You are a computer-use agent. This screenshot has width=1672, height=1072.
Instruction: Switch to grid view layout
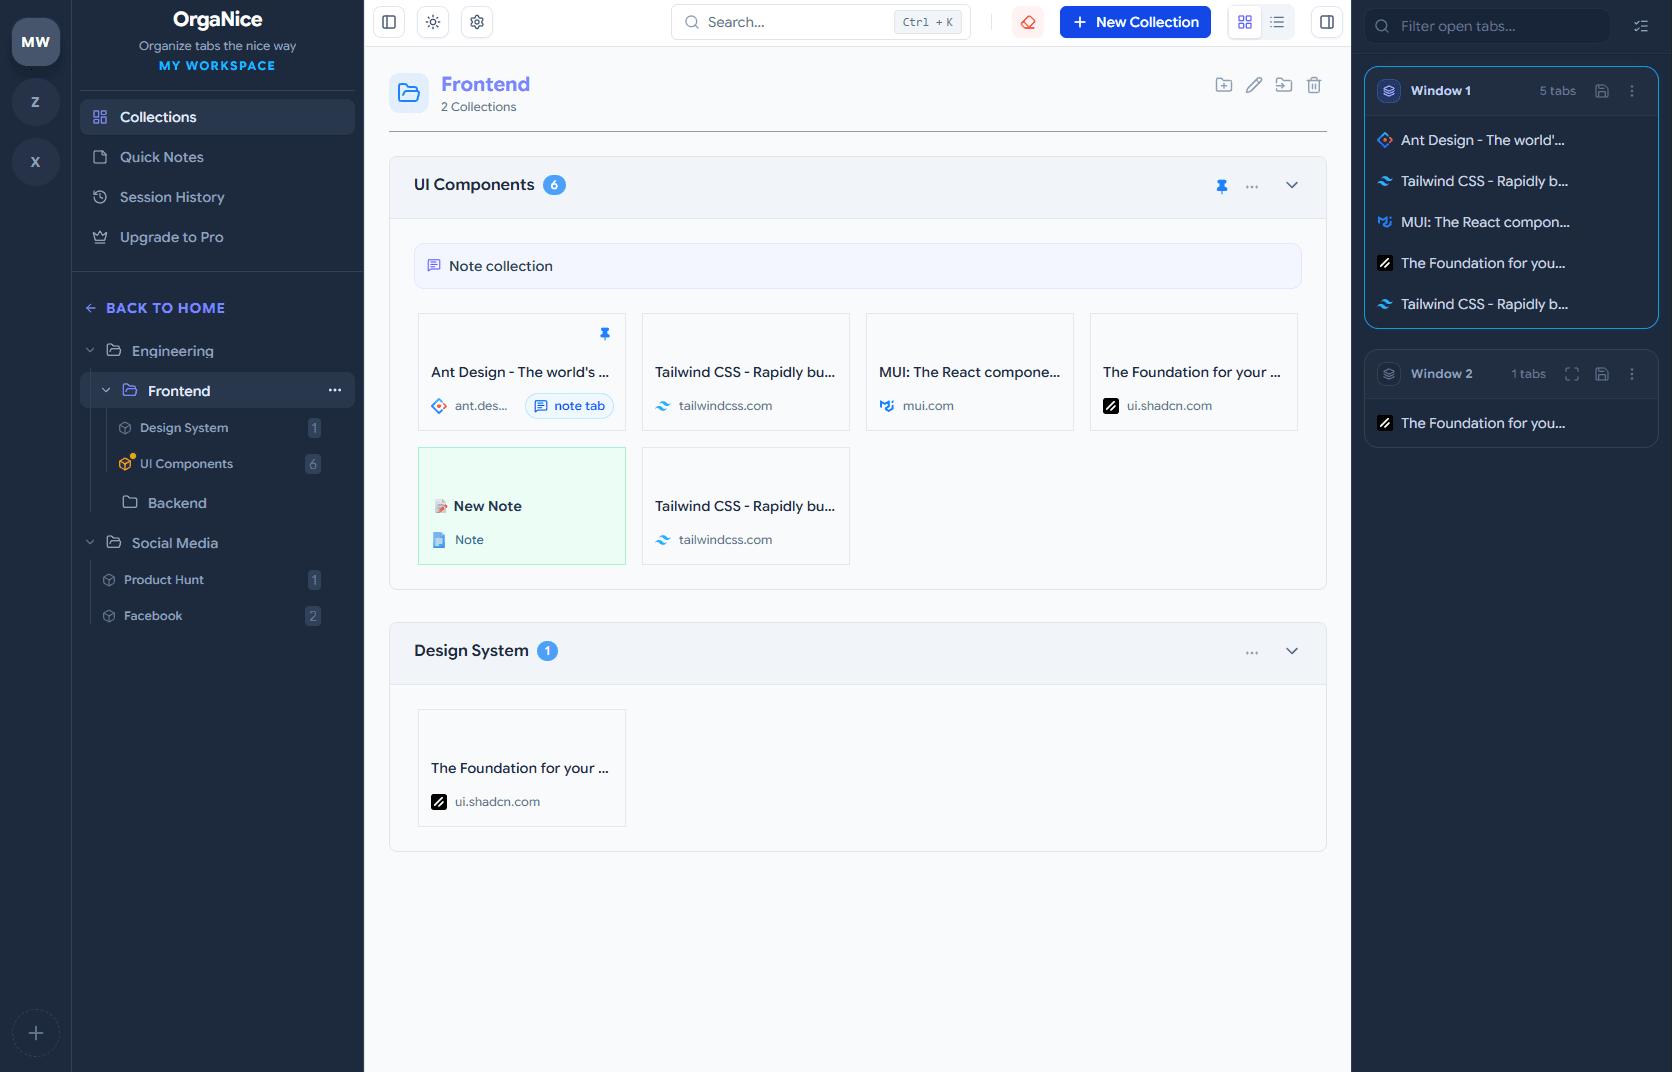click(x=1244, y=21)
